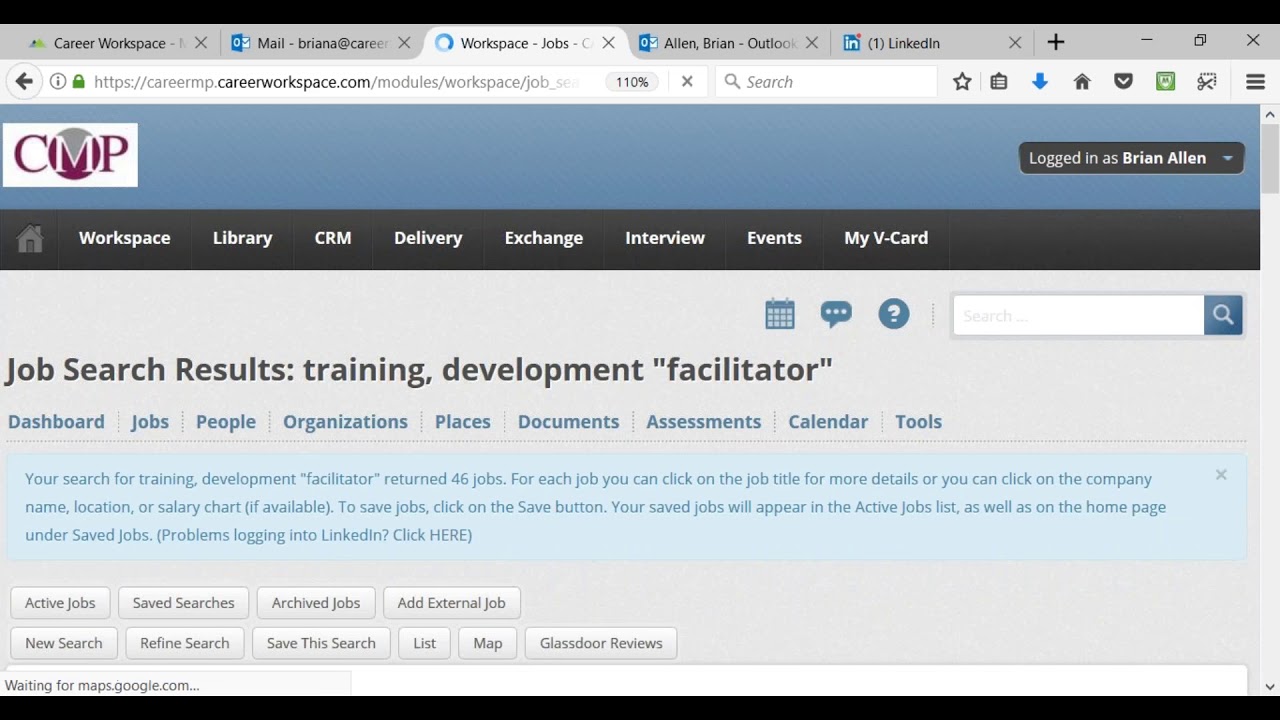Screen dimensions: 1280x720
Task: Click browser back arrow
Action: (x=24, y=82)
